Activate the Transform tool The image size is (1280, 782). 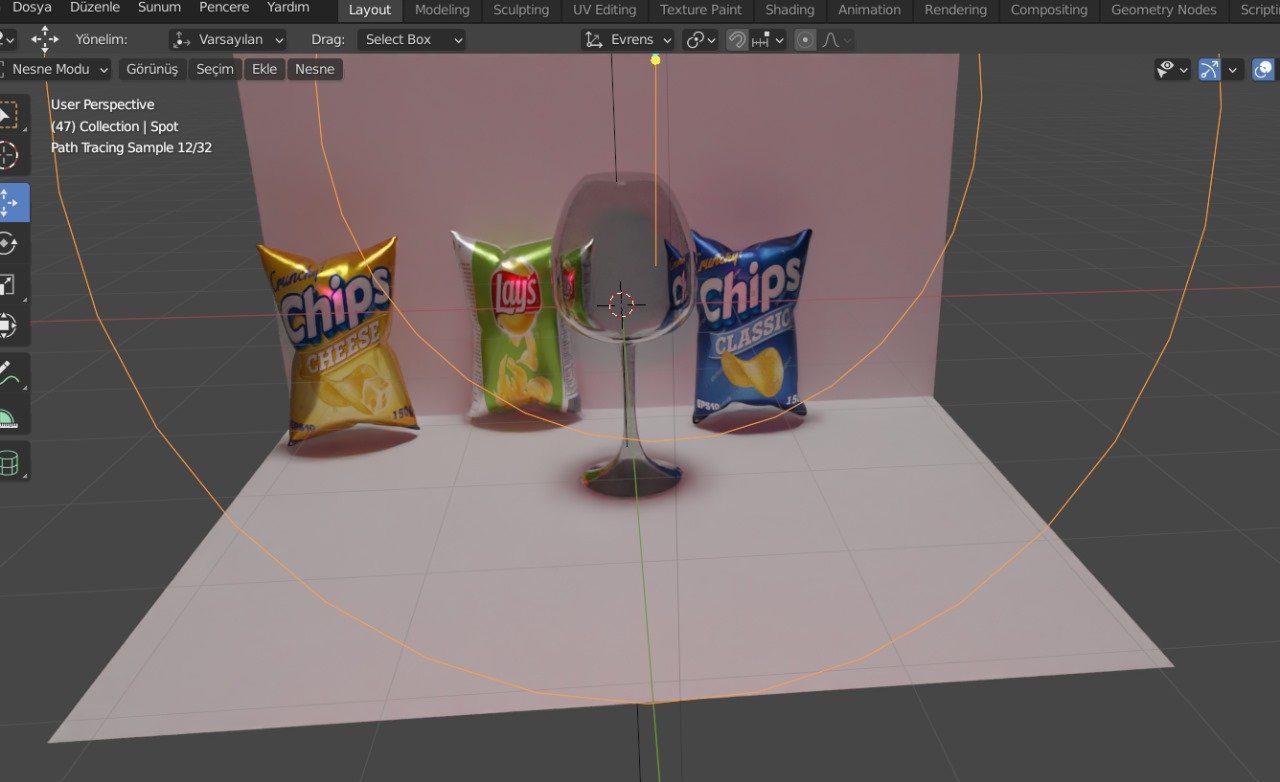(8, 326)
